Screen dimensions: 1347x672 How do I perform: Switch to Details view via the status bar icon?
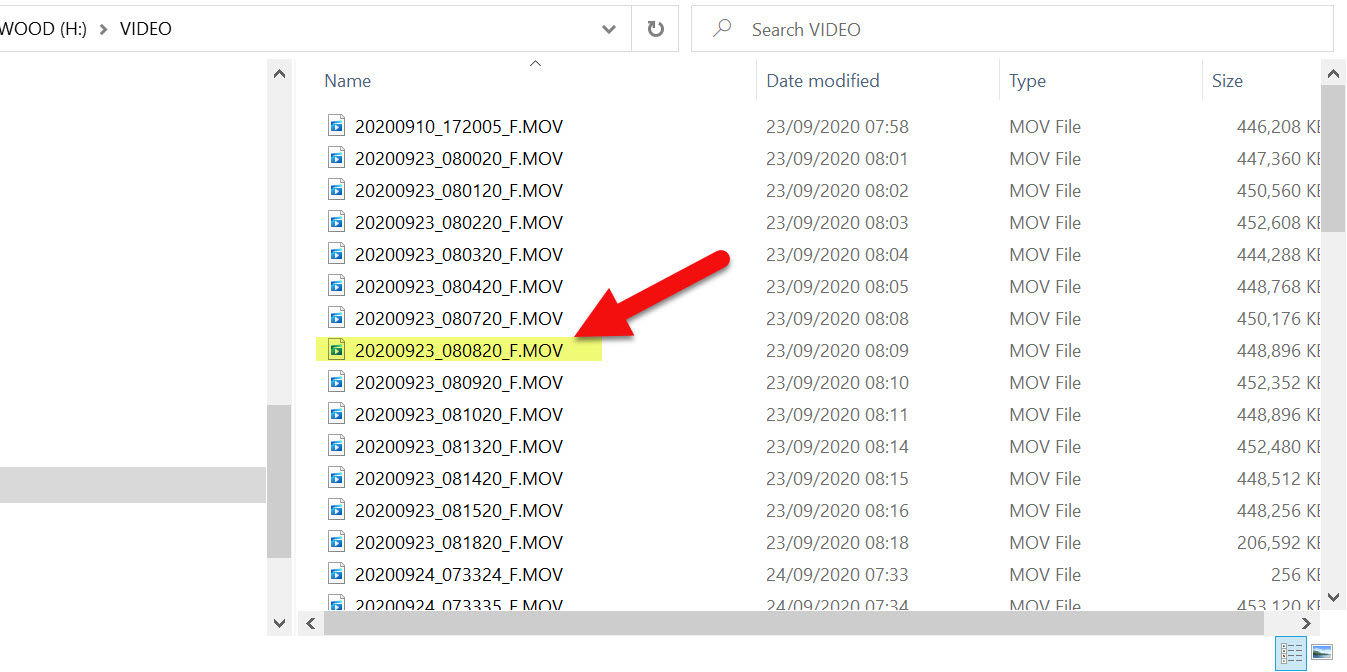click(x=1290, y=654)
